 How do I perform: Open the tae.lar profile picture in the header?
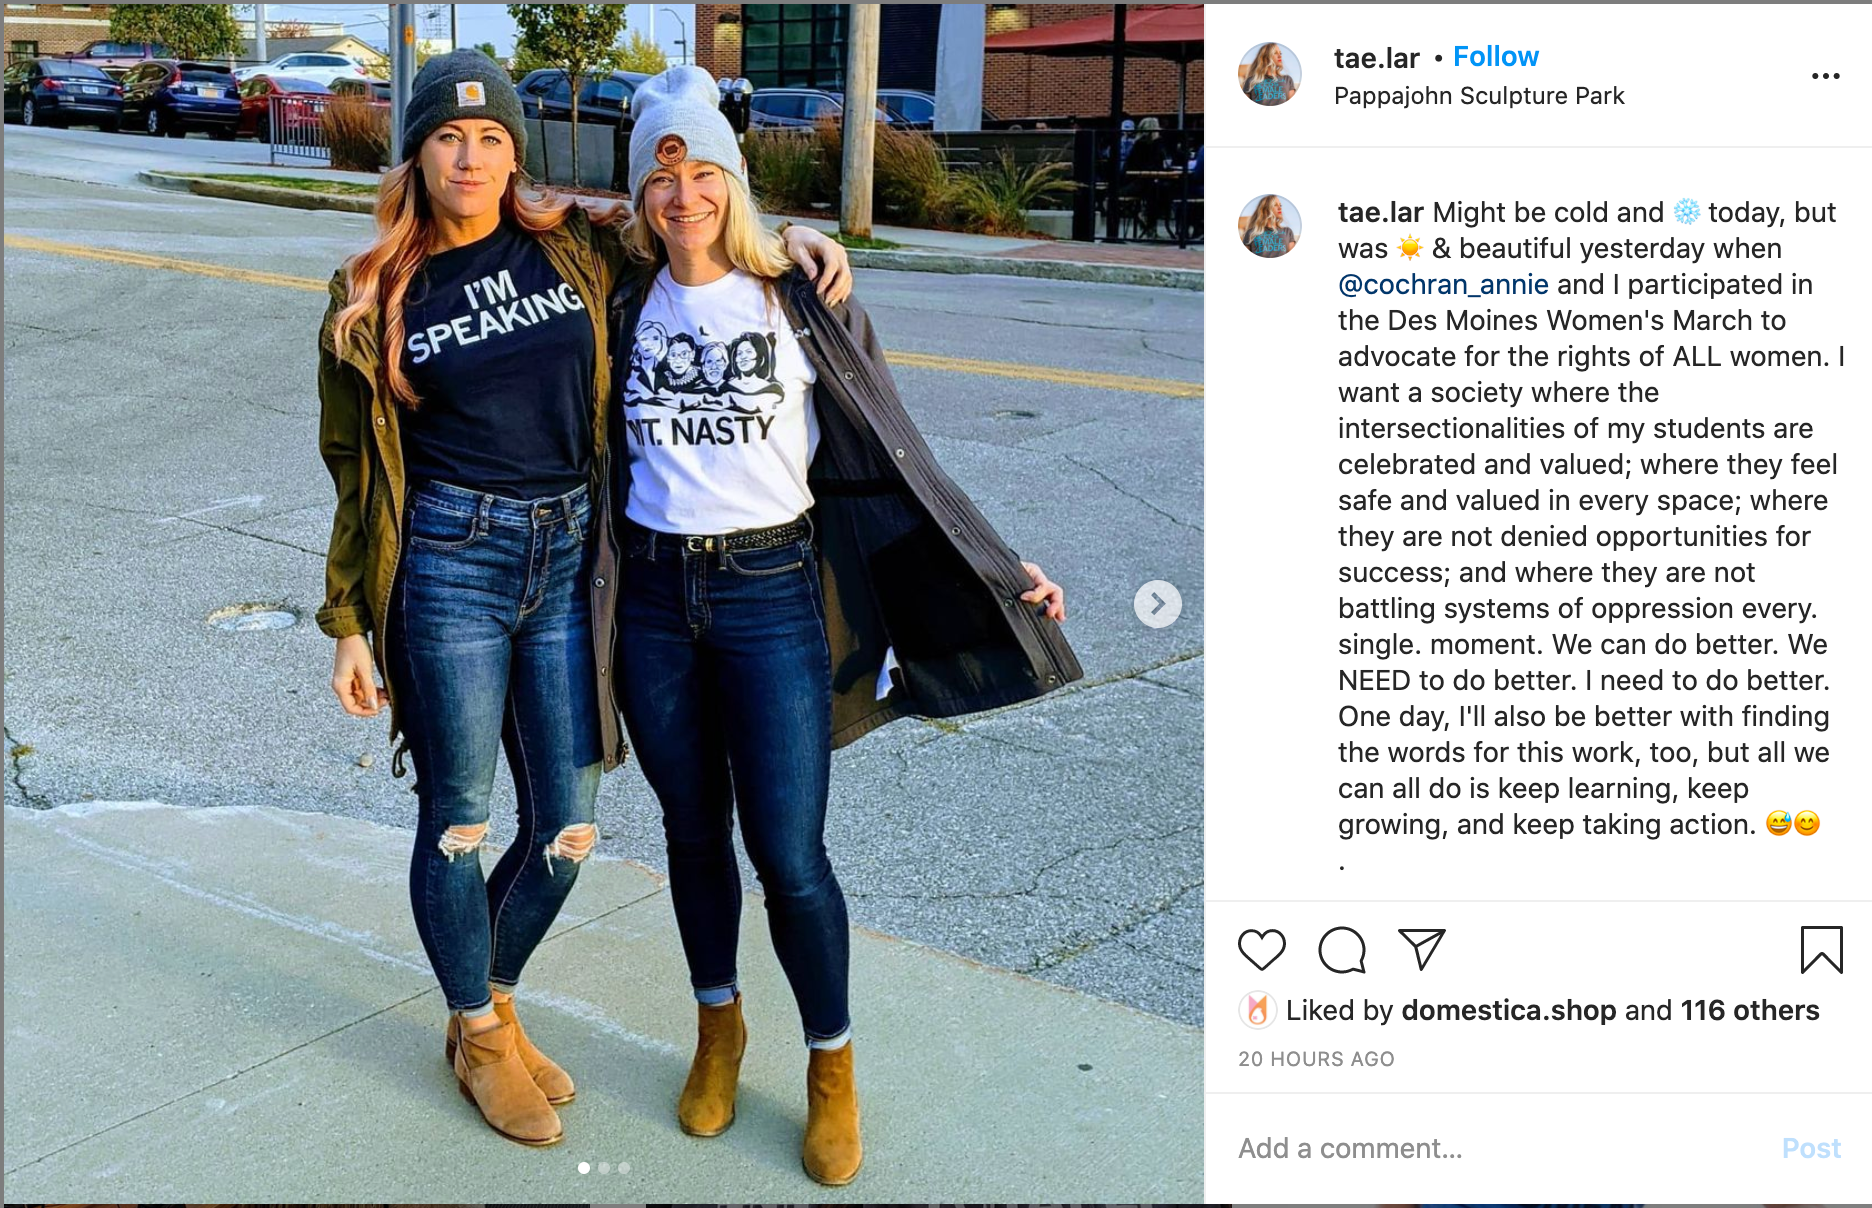pyautogui.click(x=1270, y=75)
